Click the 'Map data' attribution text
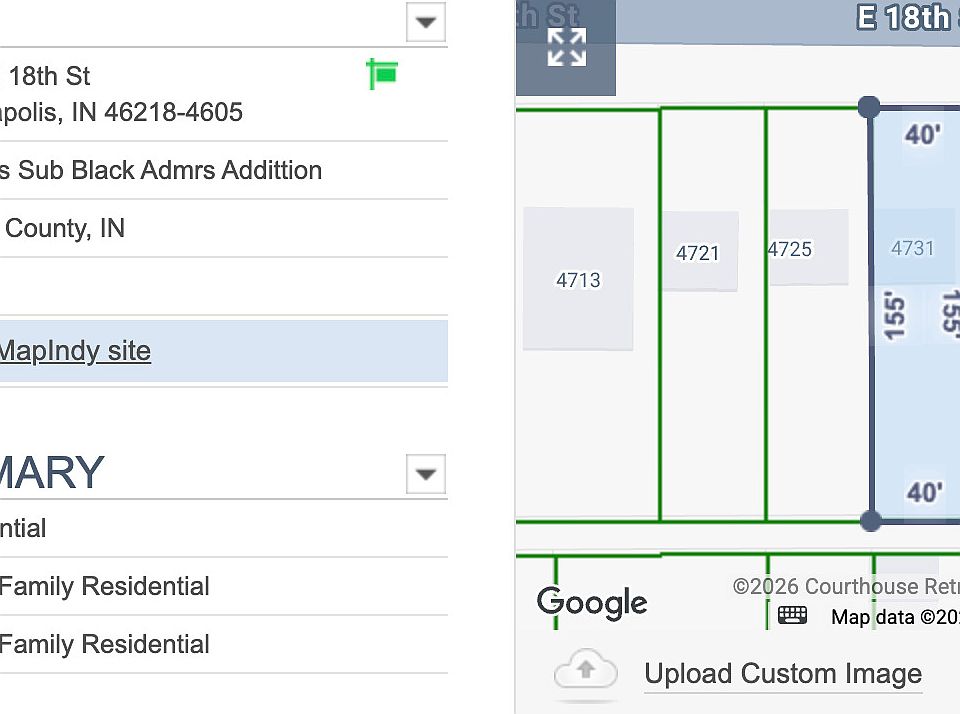The width and height of the screenshot is (960, 714). 895,617
